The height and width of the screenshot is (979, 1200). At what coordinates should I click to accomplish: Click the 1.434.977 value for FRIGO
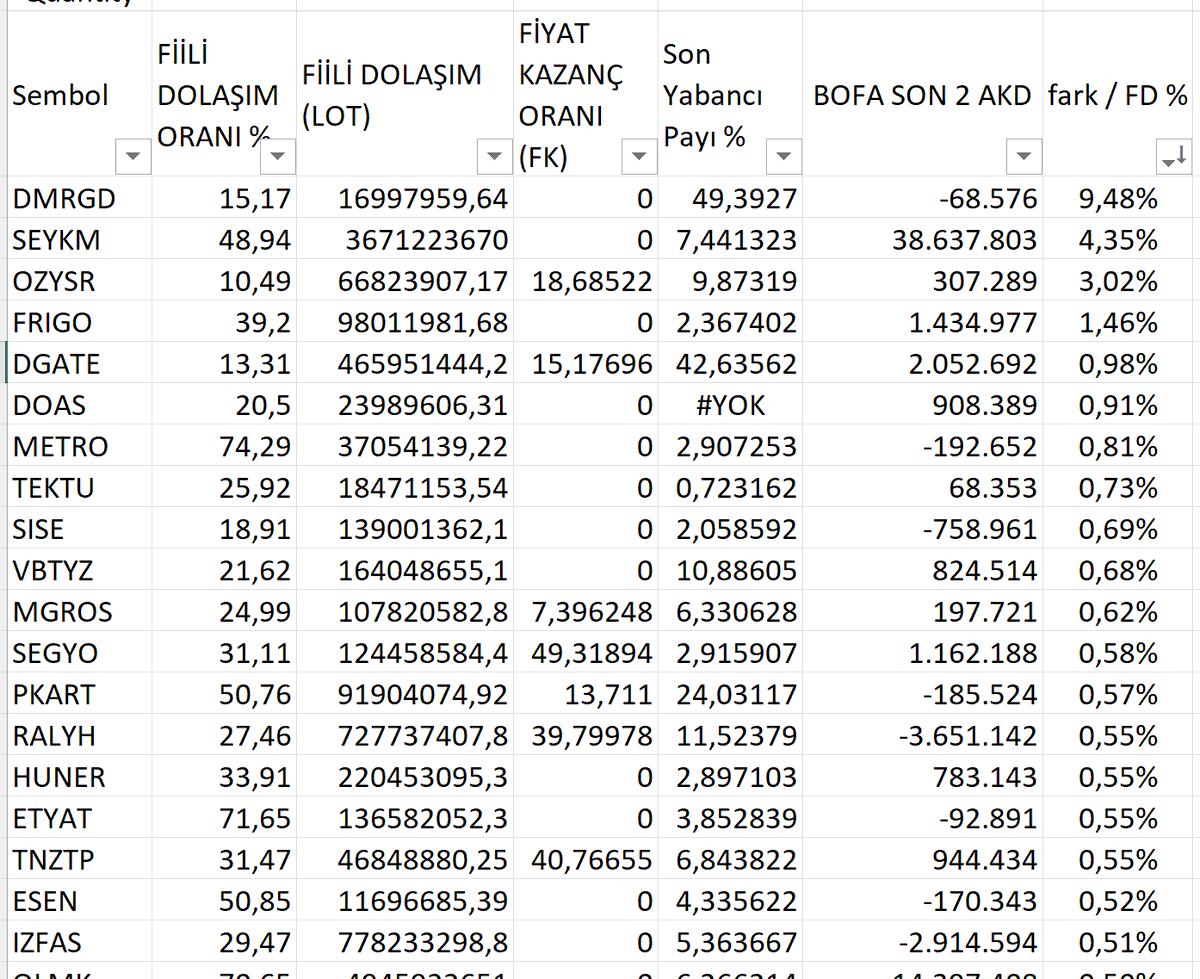[922, 323]
